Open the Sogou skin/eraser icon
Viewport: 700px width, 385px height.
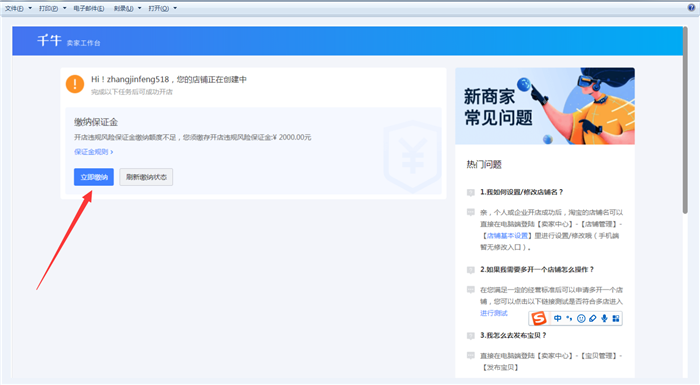[x=593, y=318]
